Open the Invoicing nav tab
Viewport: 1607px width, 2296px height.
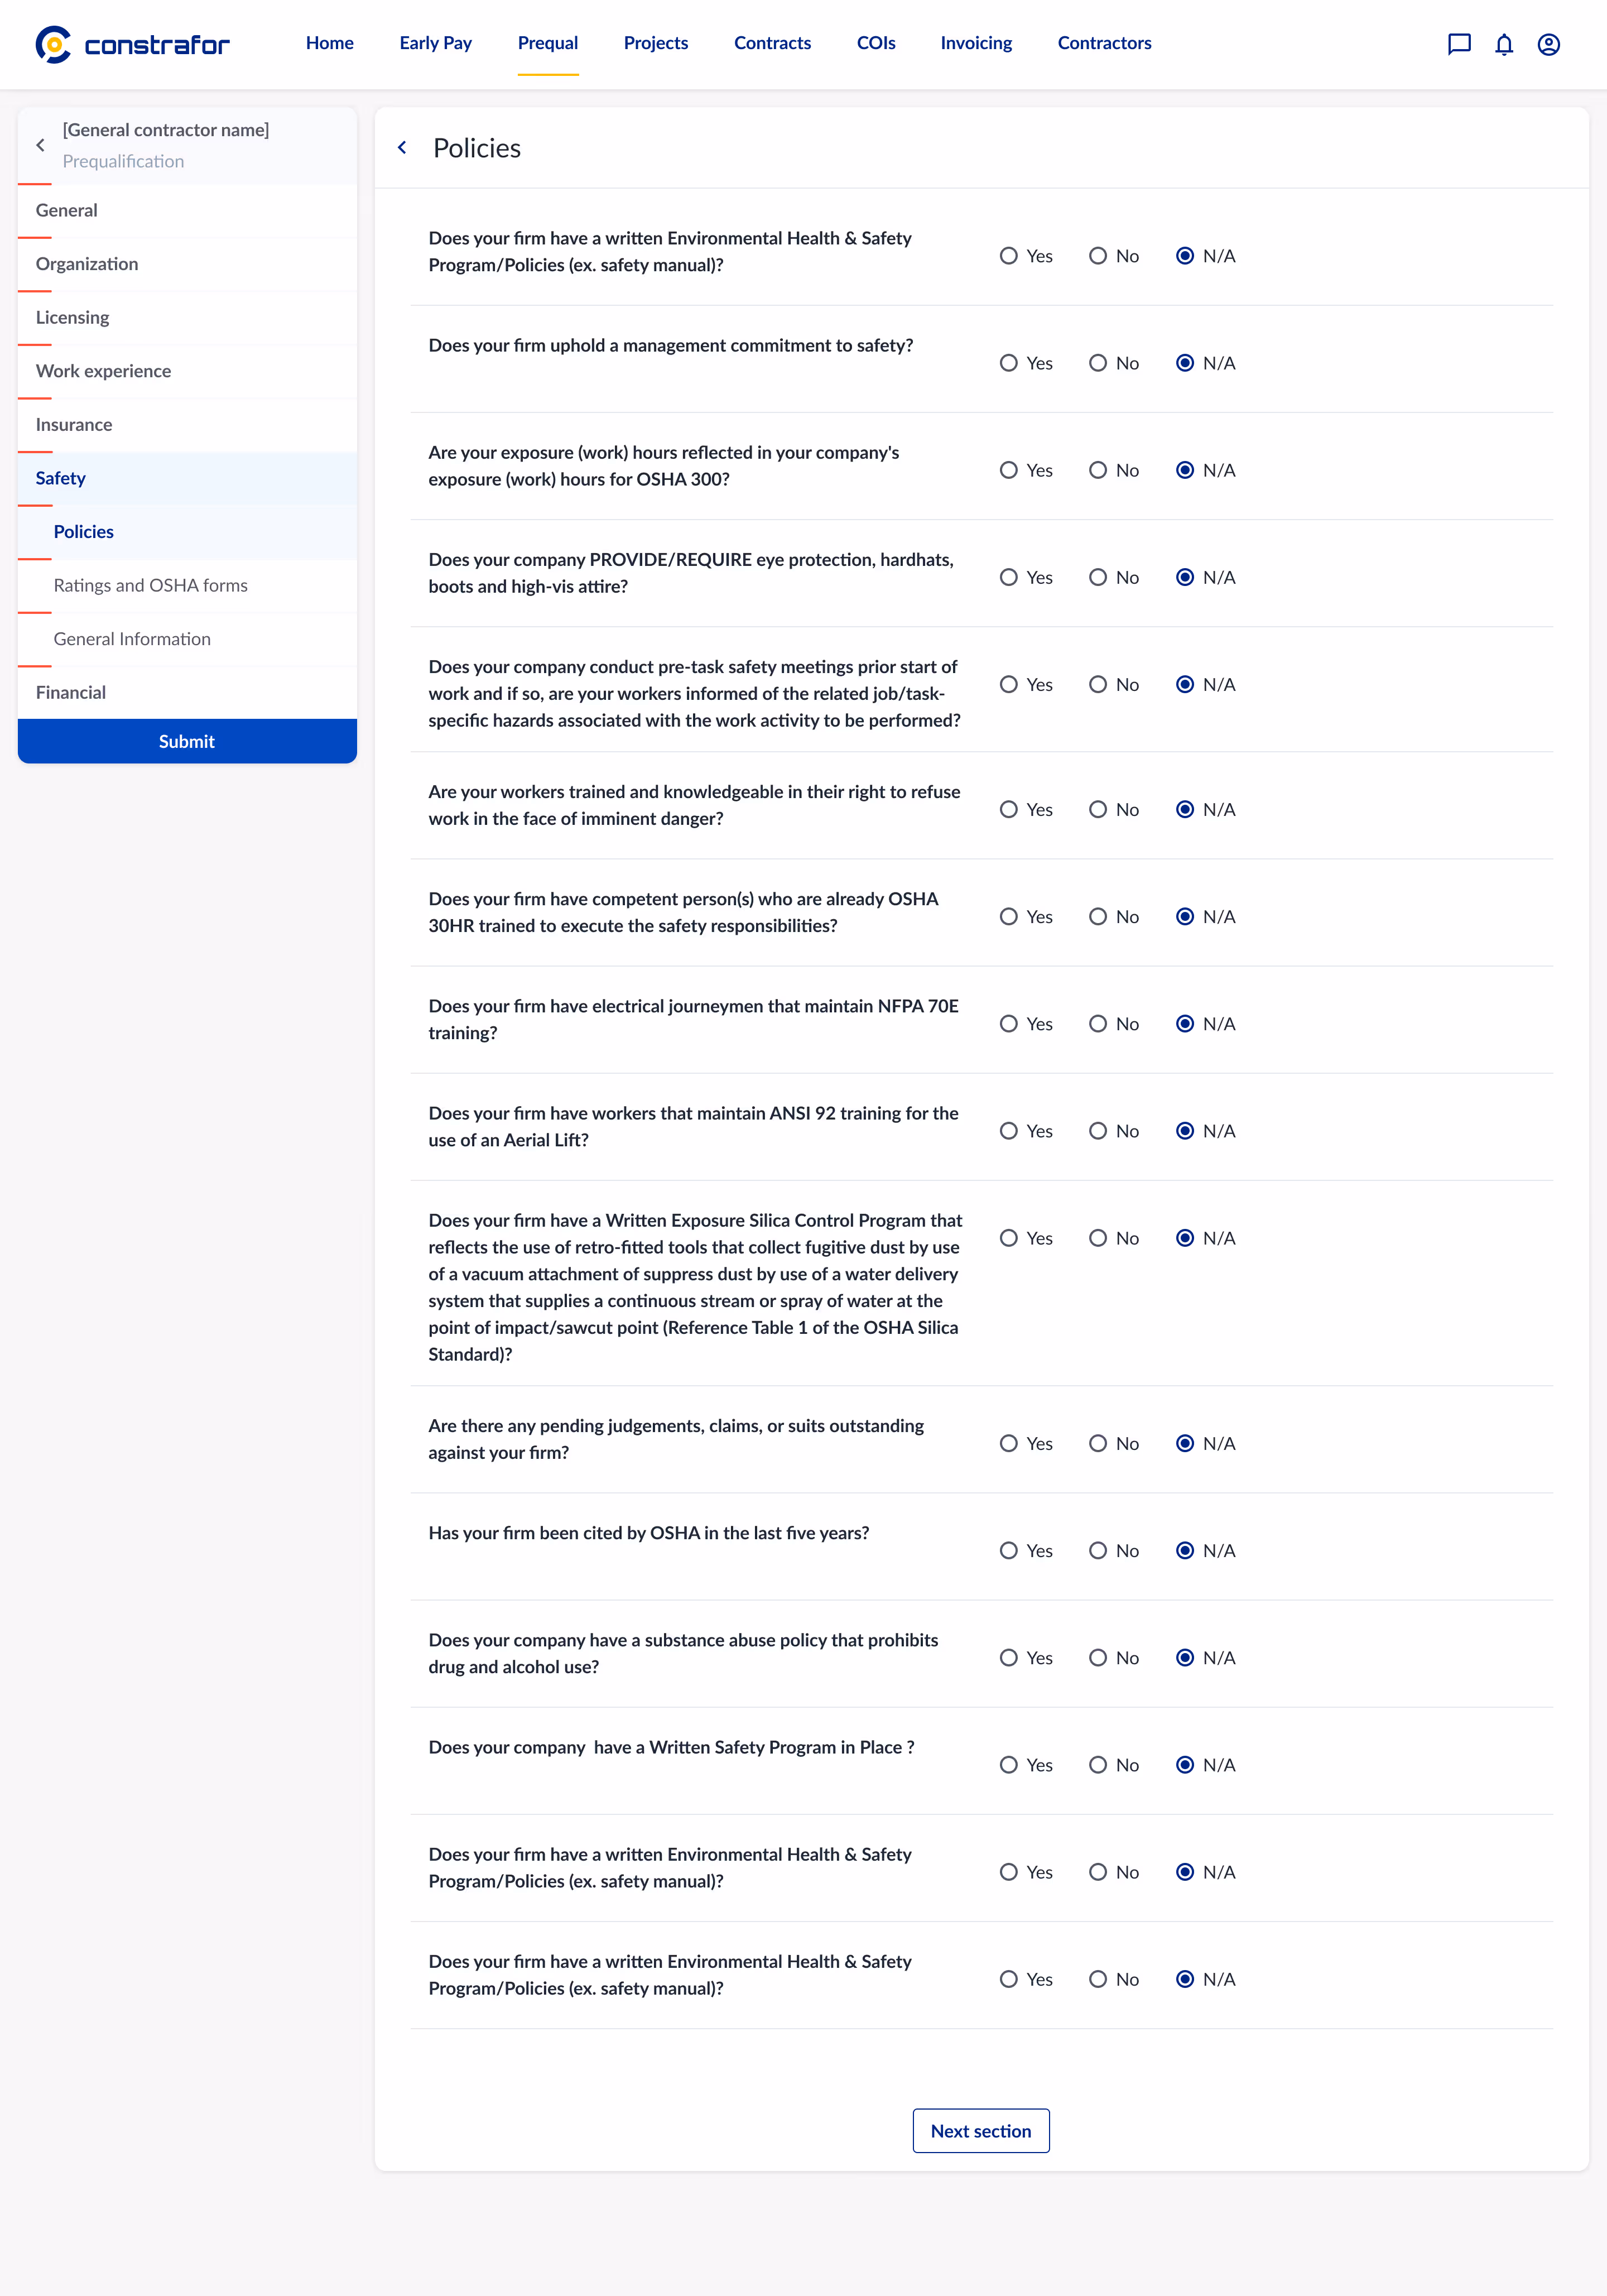click(976, 43)
